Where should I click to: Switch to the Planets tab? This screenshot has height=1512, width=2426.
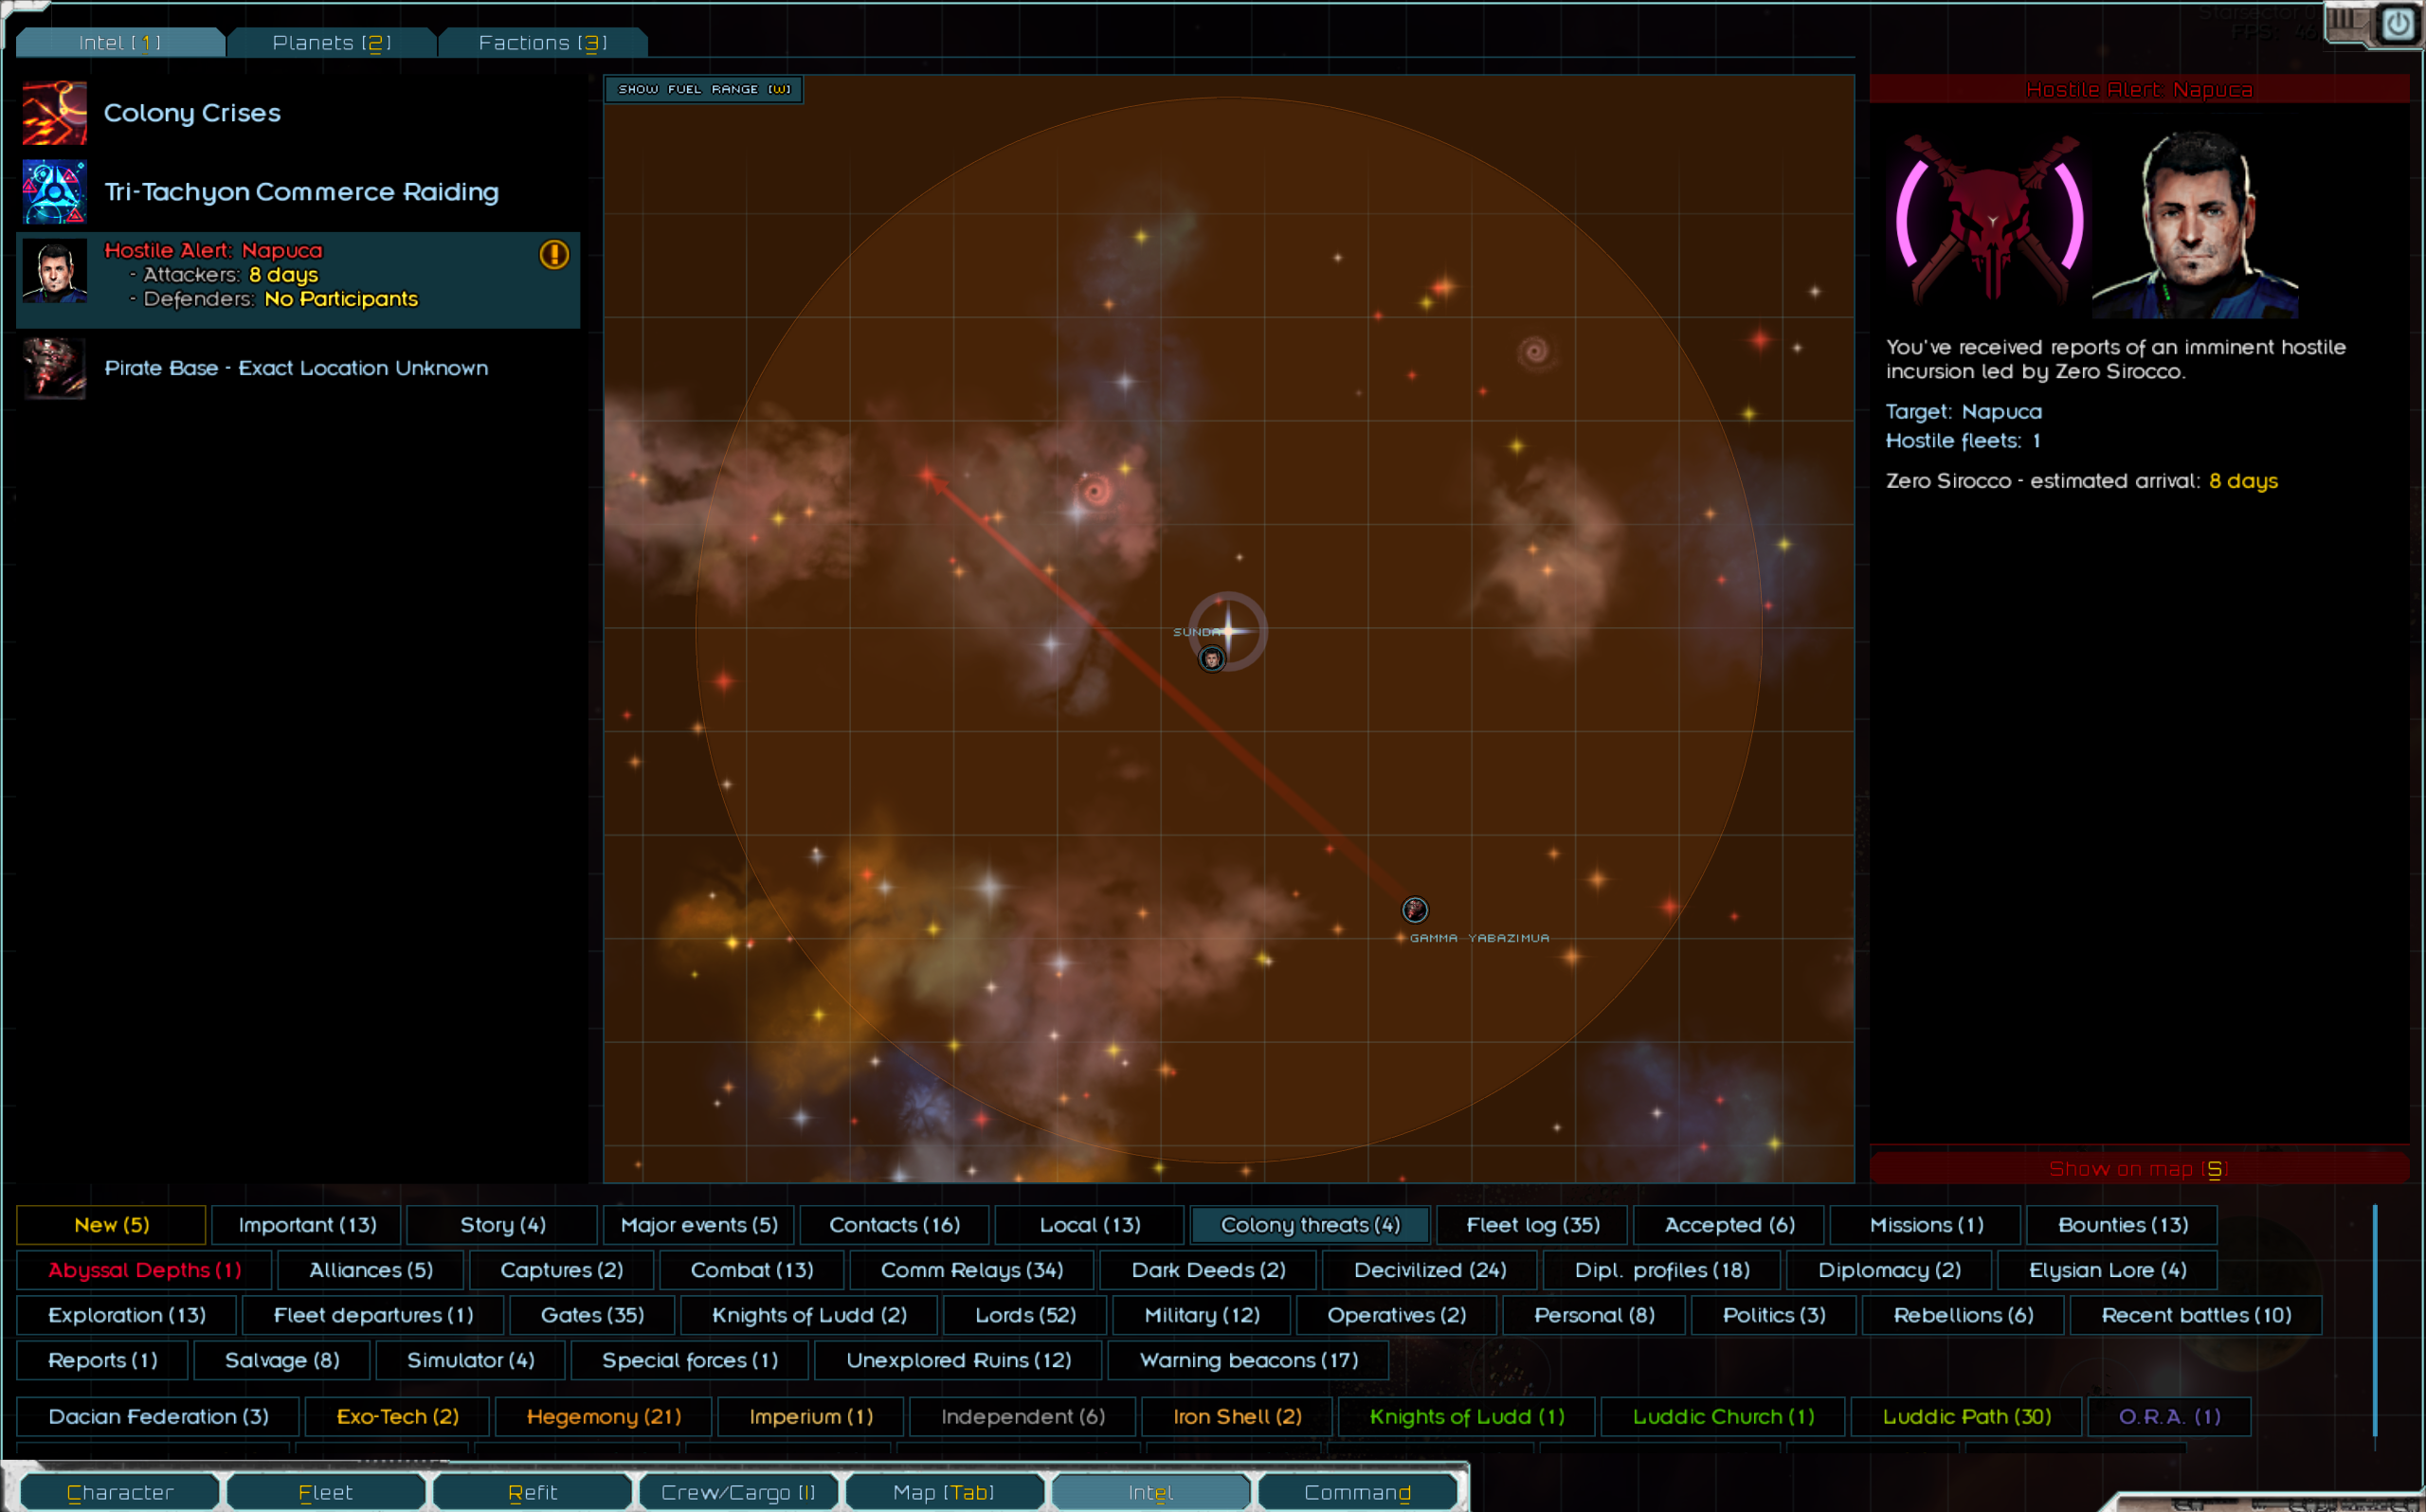pos(331,43)
